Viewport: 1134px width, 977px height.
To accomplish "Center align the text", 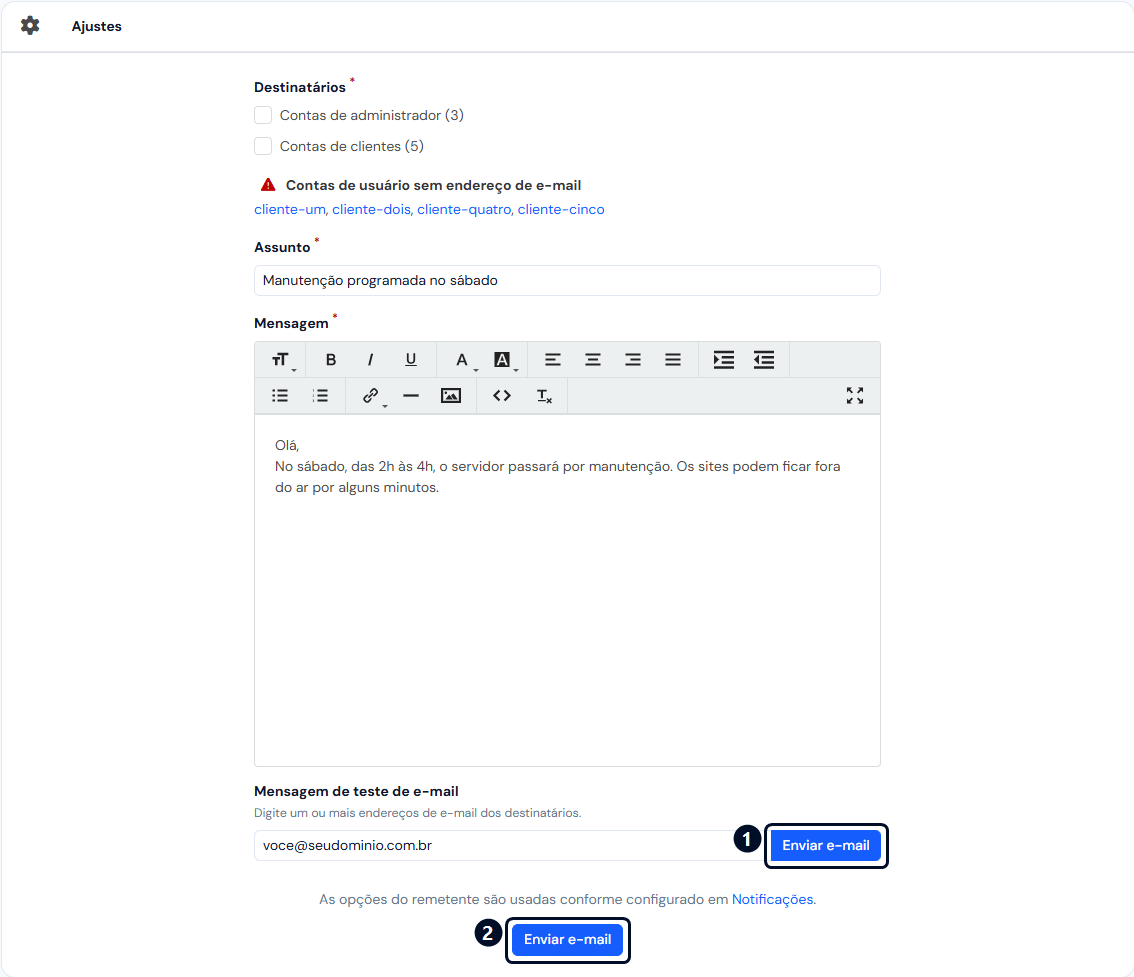I will click(593, 360).
